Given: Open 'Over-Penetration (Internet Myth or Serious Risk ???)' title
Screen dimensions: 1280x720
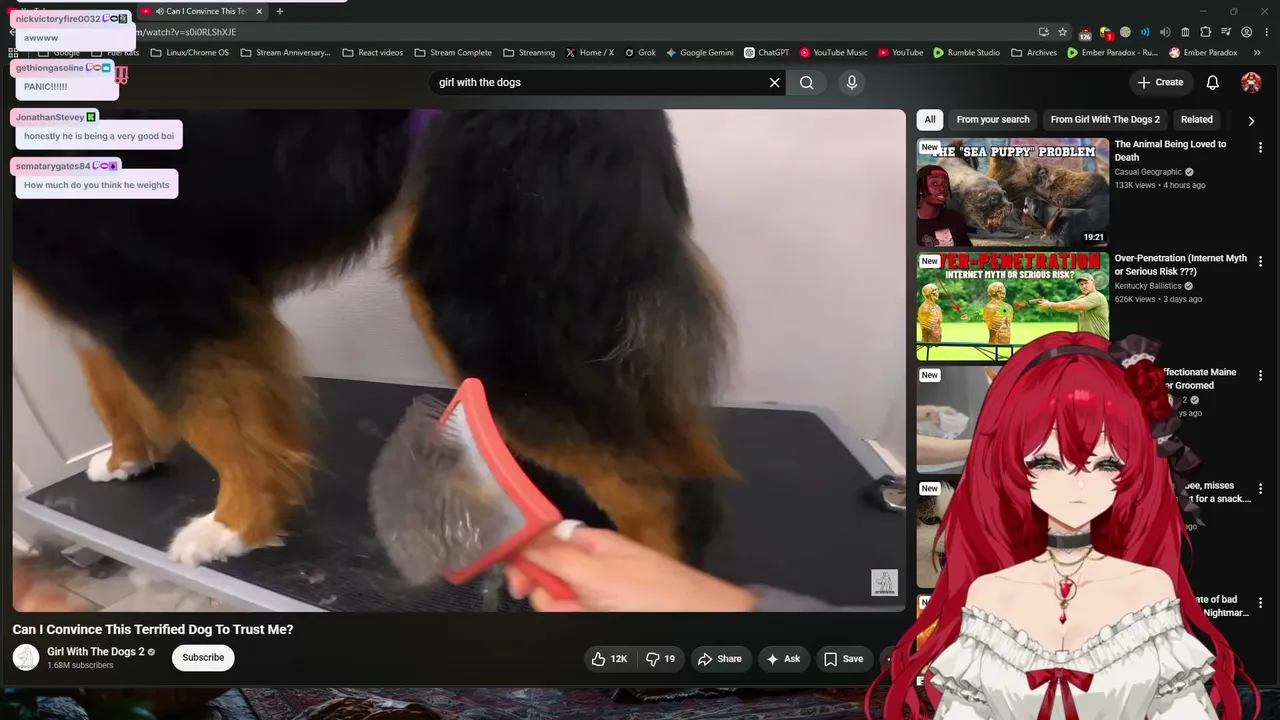Looking at the screenshot, I should (1181, 265).
